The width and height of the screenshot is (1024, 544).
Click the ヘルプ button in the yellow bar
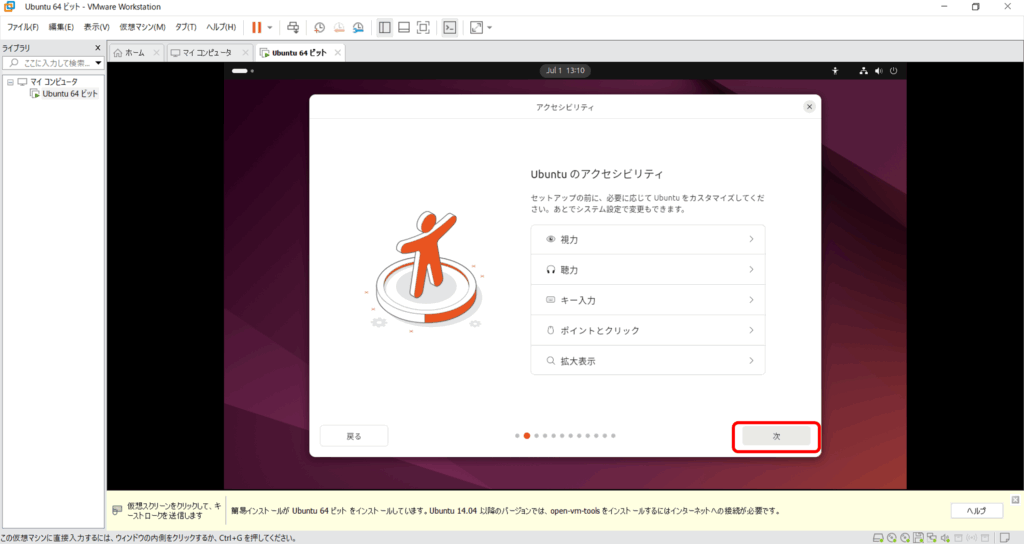[976, 511]
